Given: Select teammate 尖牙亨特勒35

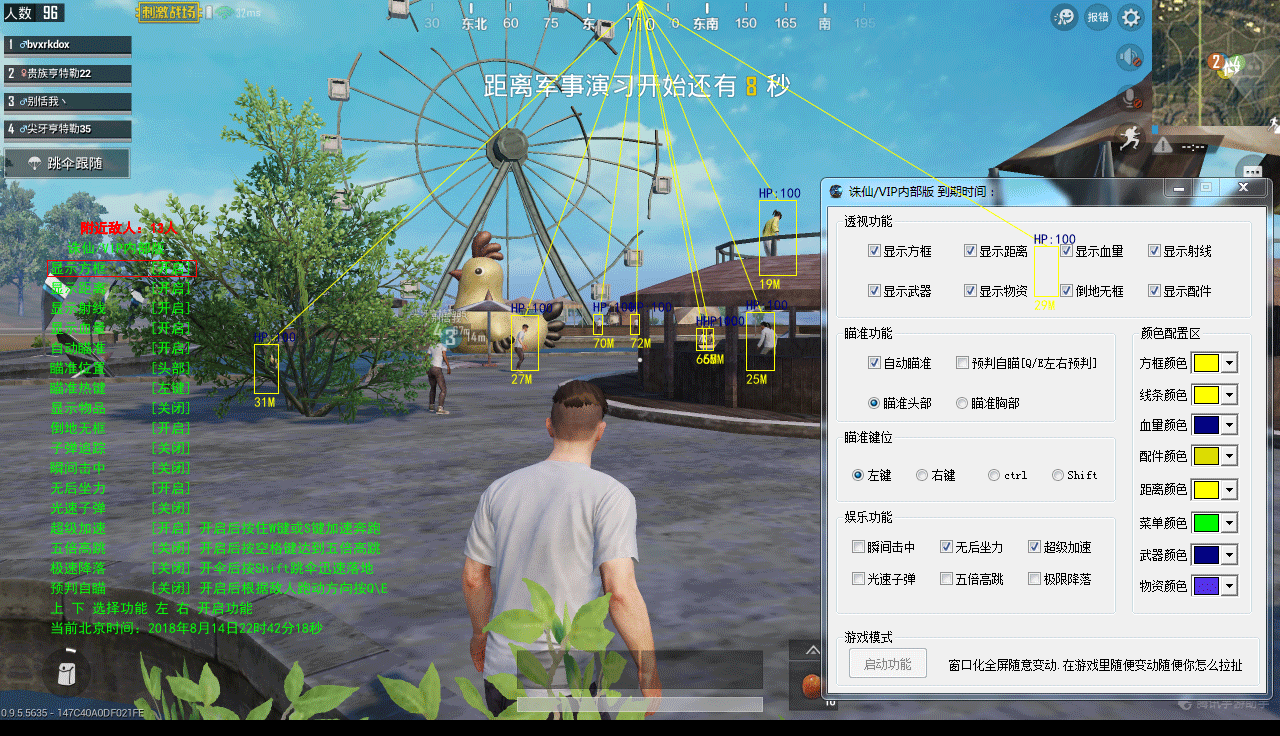Looking at the screenshot, I should click(x=68, y=129).
